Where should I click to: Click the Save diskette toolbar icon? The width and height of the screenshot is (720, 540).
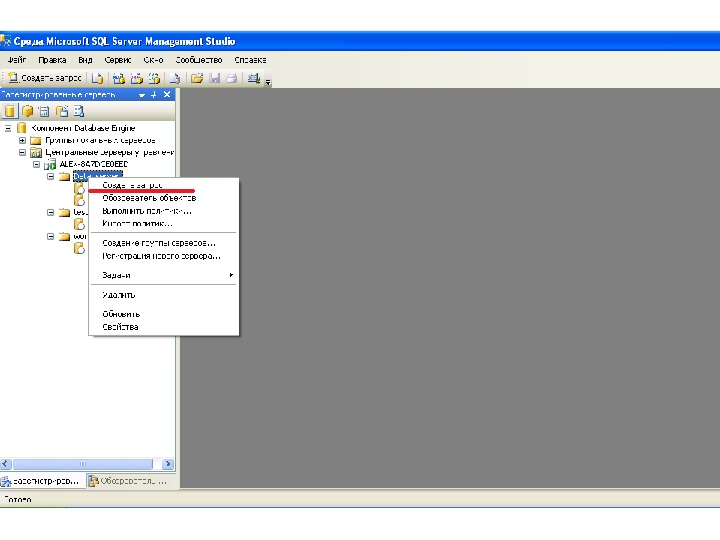(x=214, y=79)
